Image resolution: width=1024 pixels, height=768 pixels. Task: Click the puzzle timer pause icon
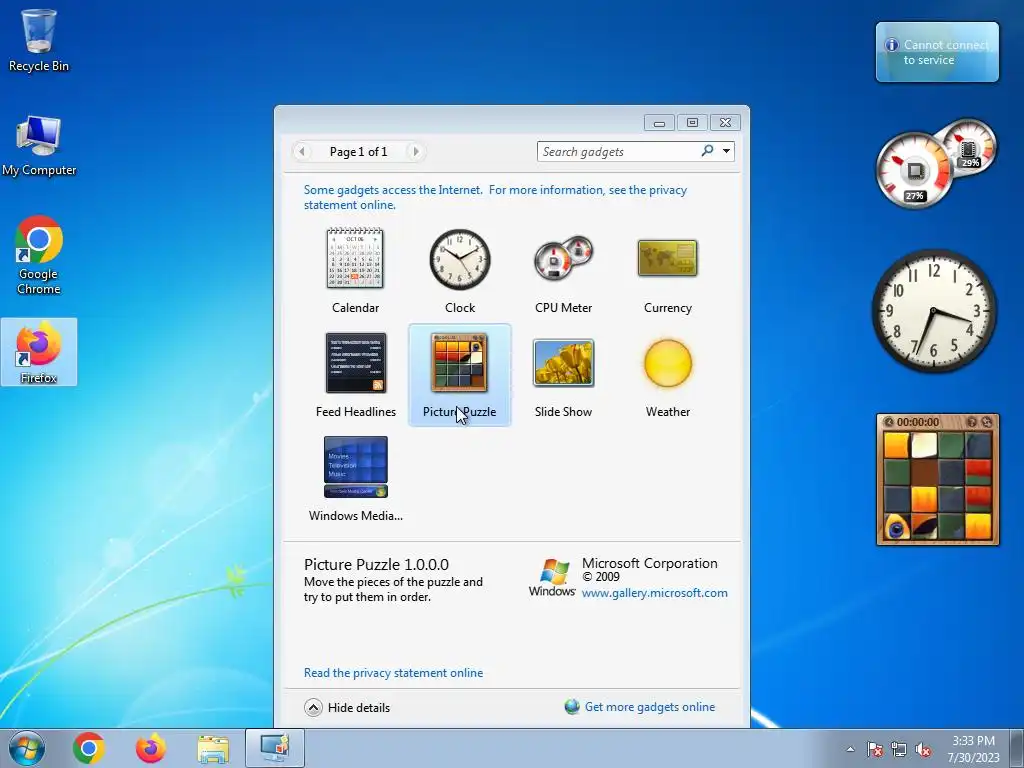889,422
